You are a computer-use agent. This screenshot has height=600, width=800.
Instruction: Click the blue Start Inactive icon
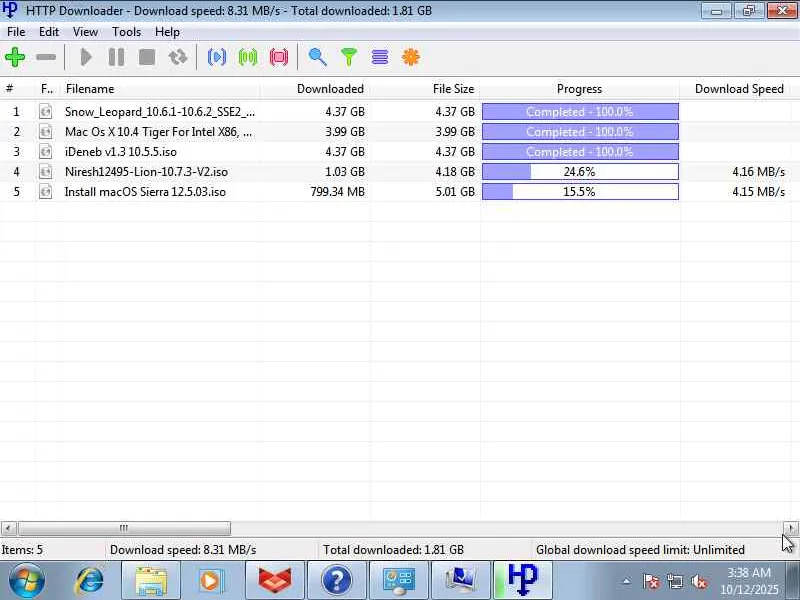(x=217, y=57)
